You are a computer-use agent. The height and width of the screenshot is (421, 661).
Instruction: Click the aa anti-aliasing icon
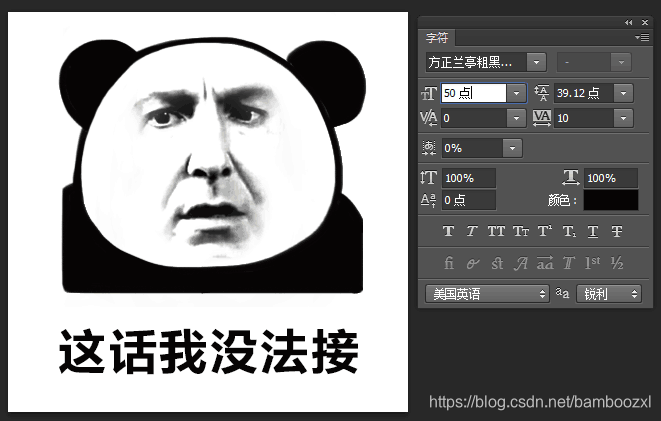click(x=562, y=292)
